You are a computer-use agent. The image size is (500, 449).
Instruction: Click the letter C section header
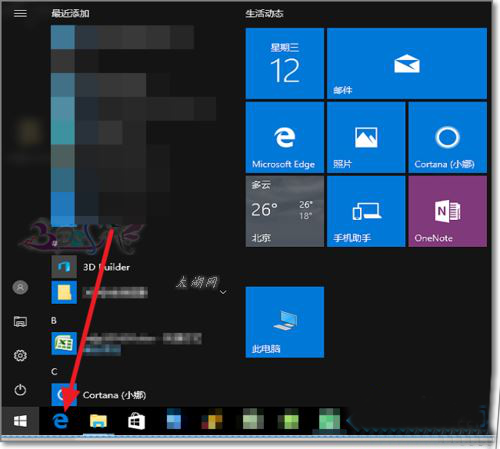coord(54,371)
